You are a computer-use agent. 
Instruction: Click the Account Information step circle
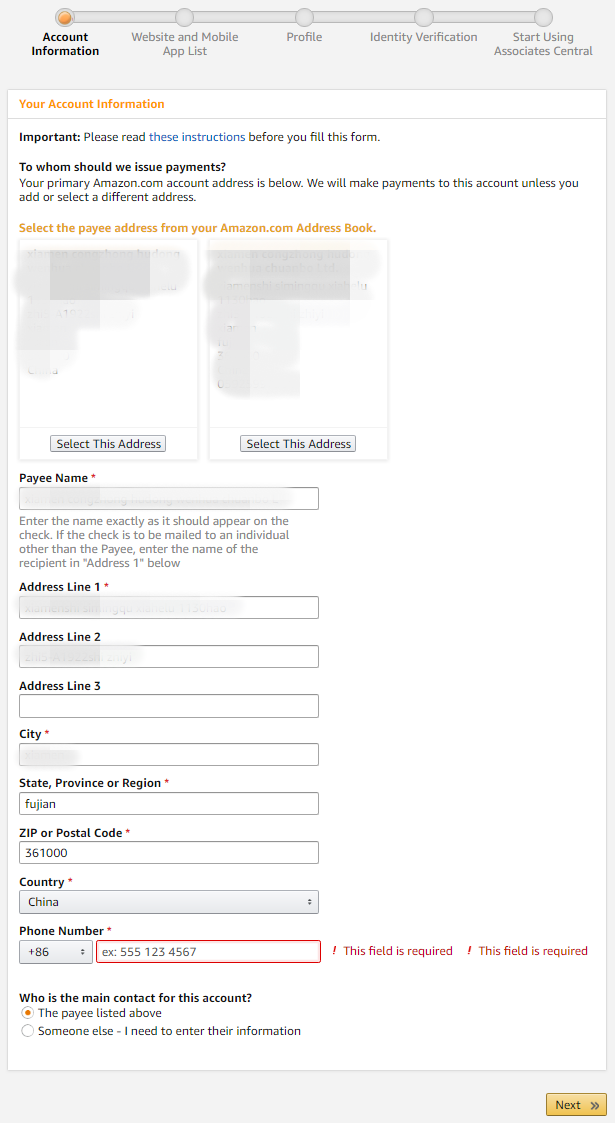[64, 17]
